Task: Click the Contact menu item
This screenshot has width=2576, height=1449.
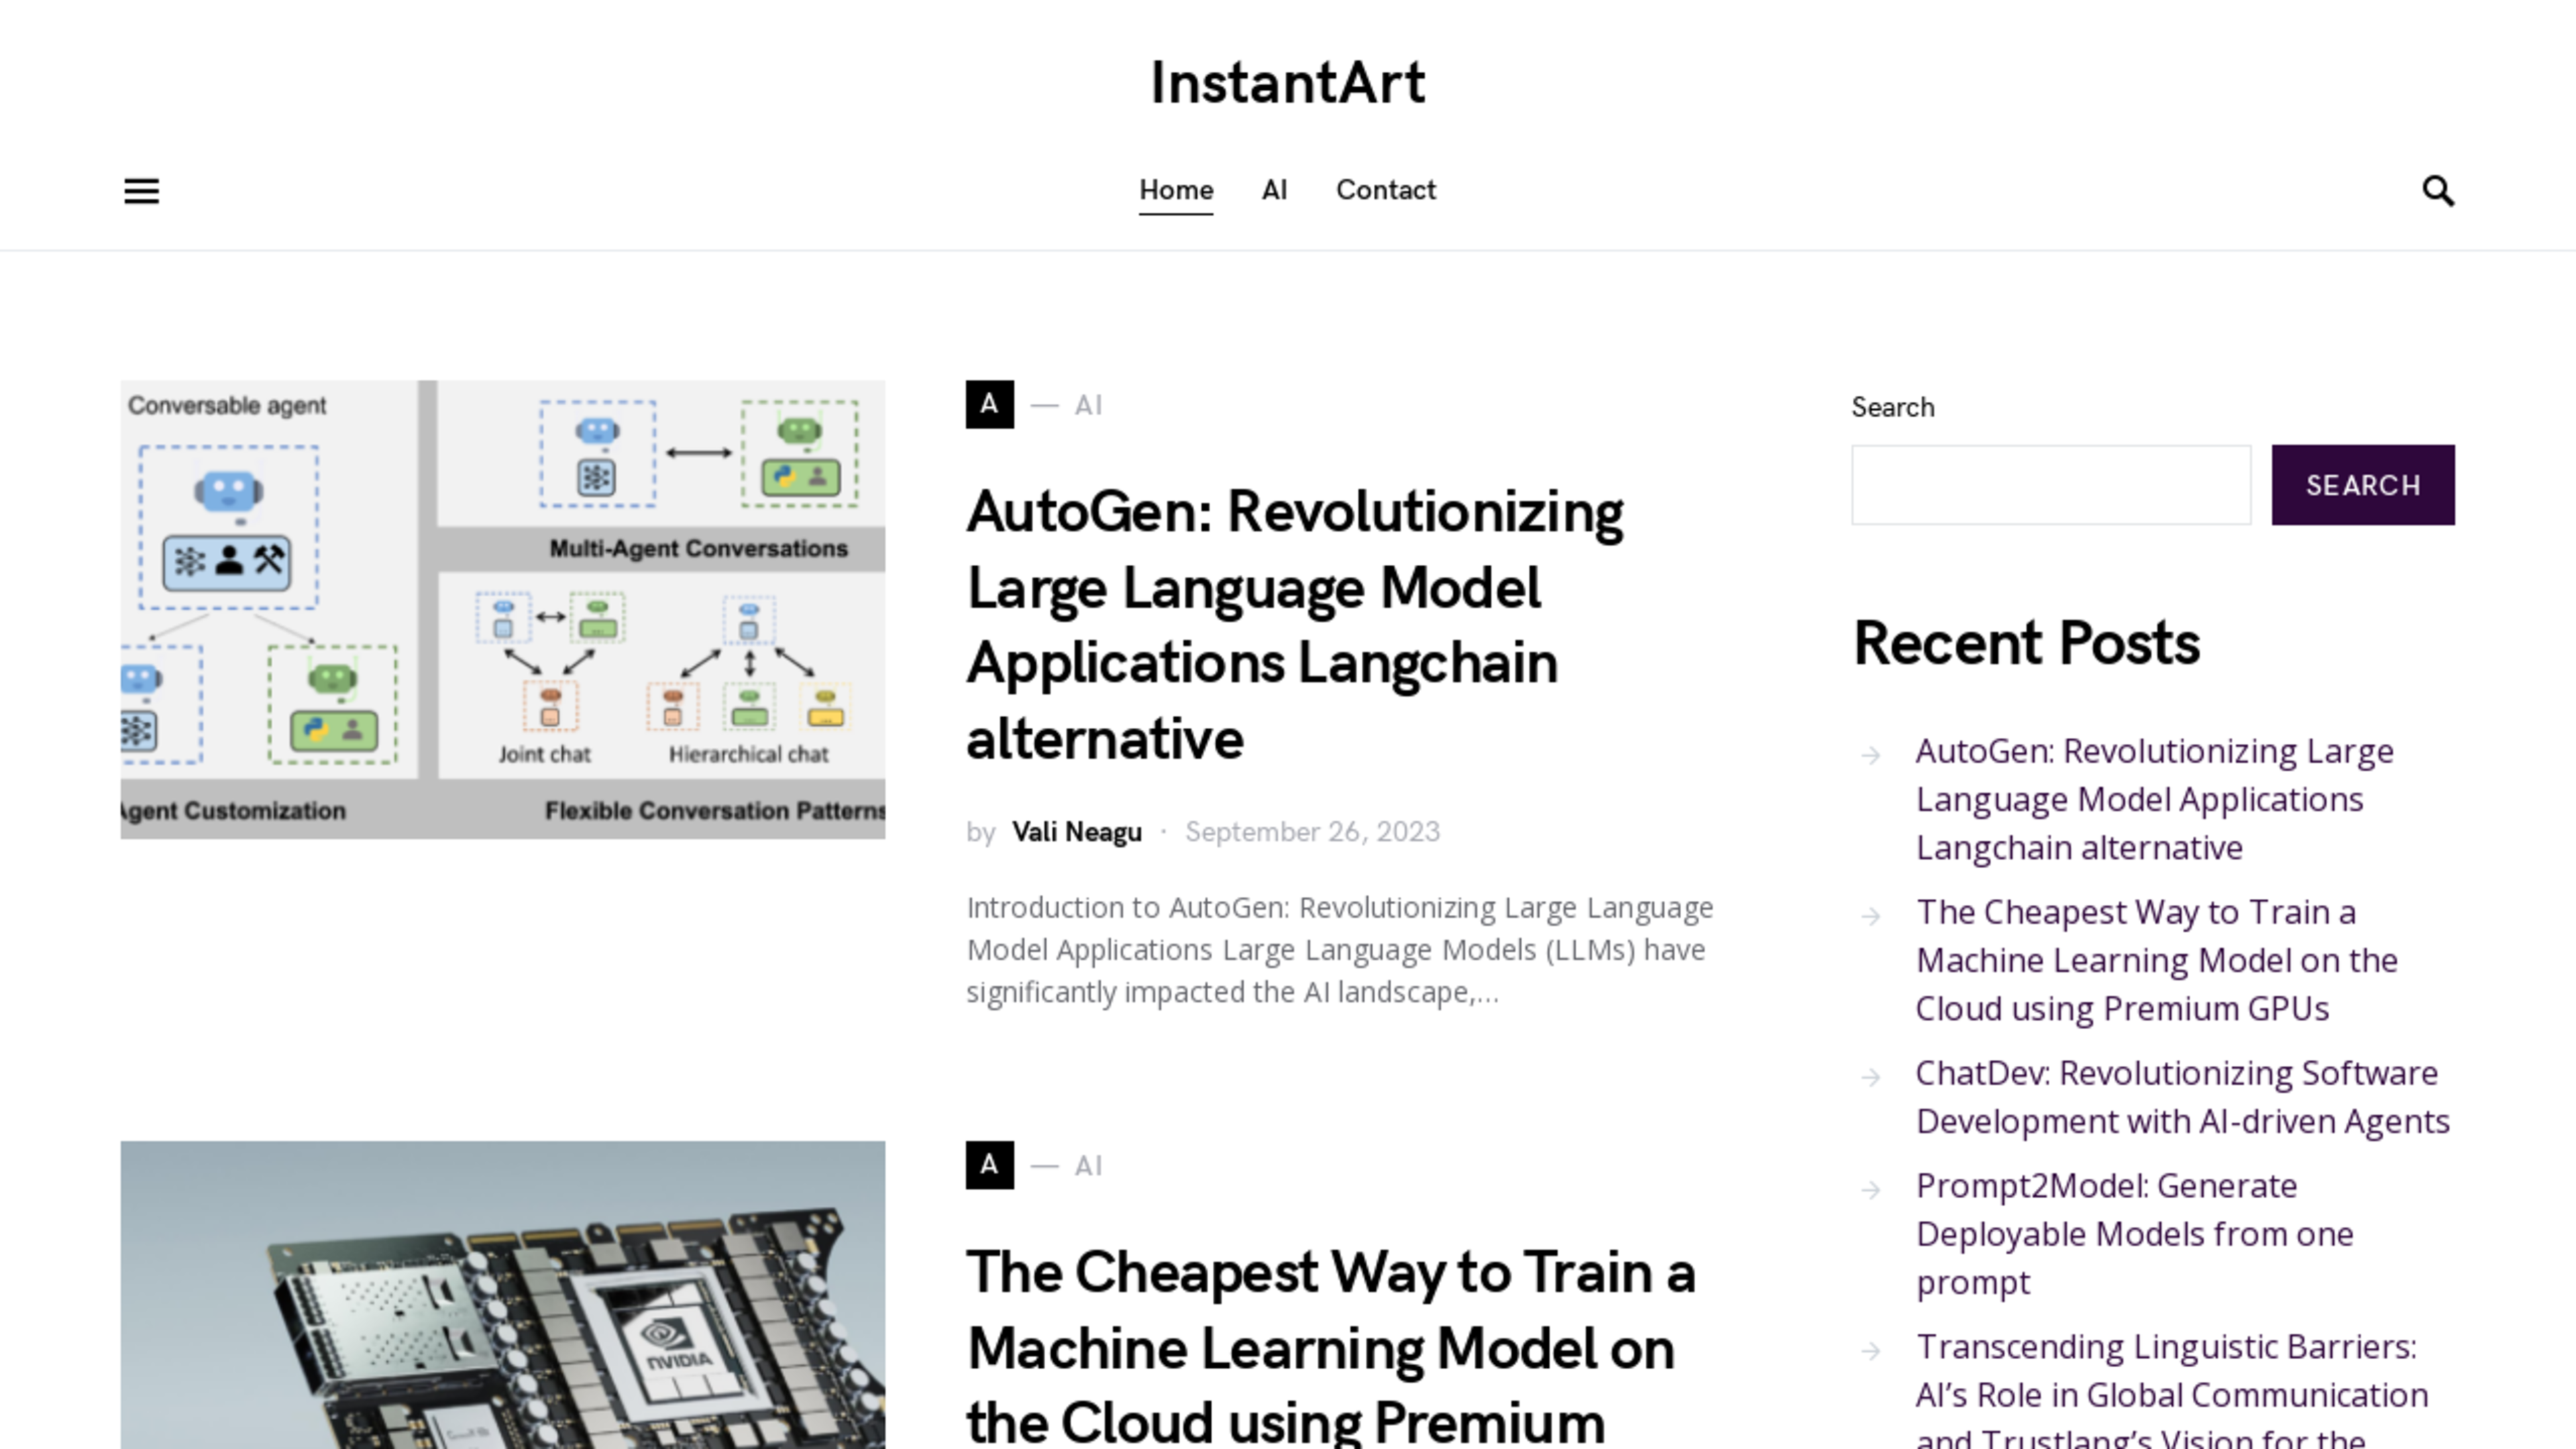Action: pyautogui.click(x=1385, y=189)
